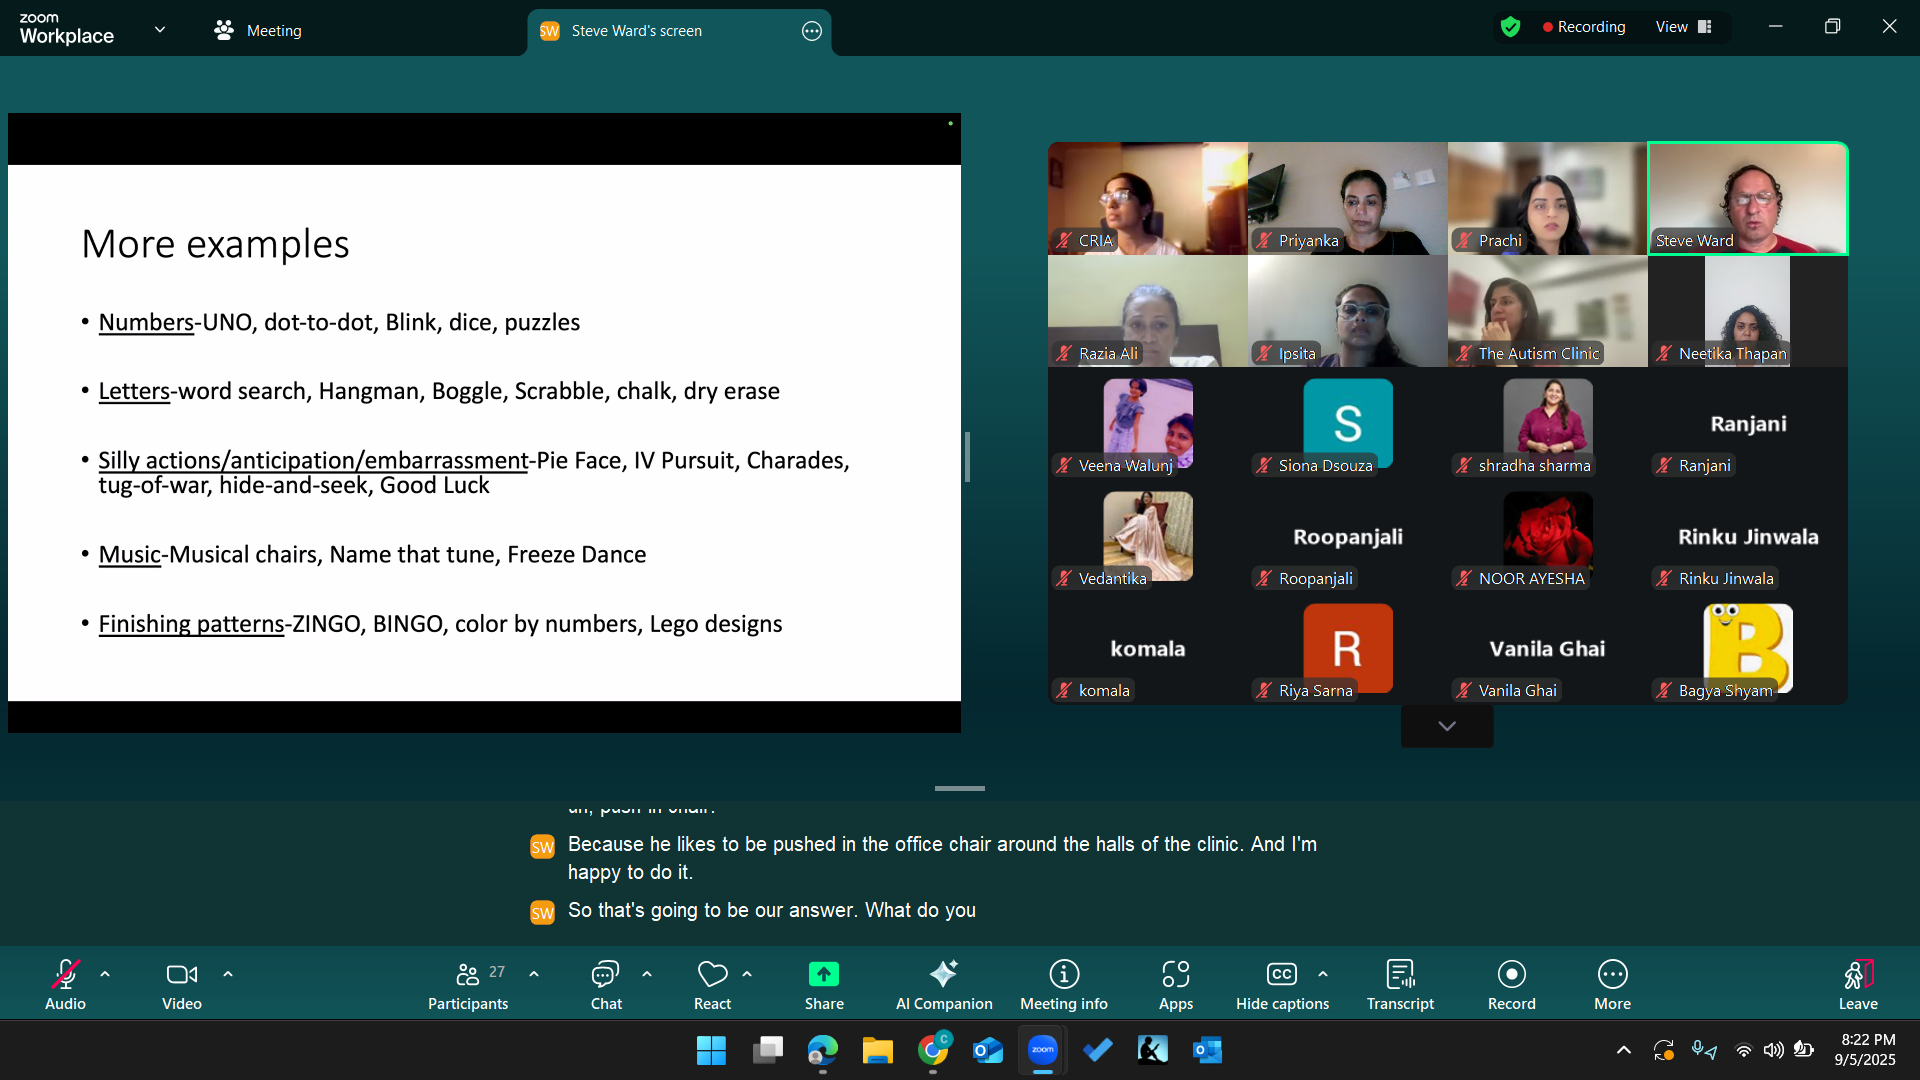Screen dimensions: 1920x1080
Task: Click the green Share screen button
Action: (823, 975)
